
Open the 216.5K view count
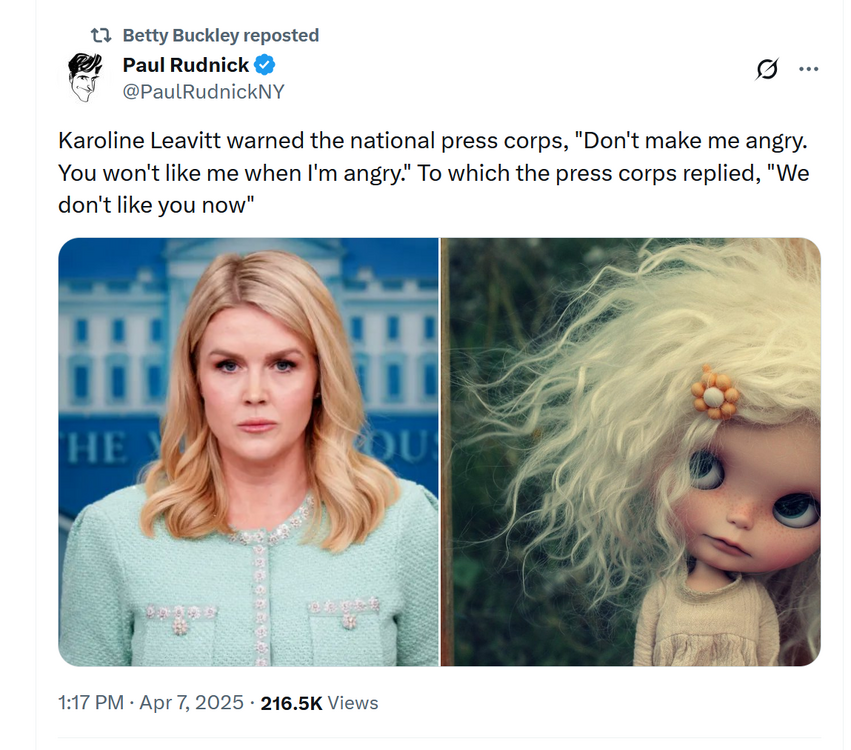click(x=291, y=703)
